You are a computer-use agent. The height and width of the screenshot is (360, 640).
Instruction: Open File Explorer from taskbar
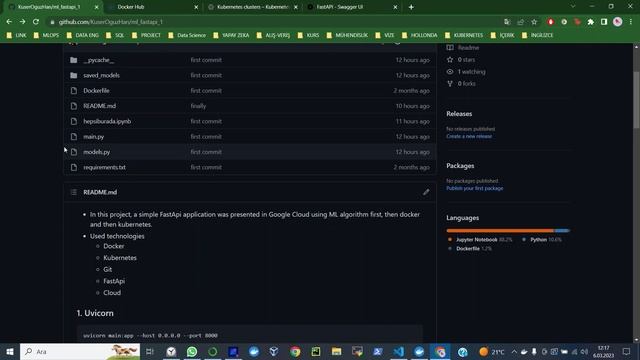336,351
